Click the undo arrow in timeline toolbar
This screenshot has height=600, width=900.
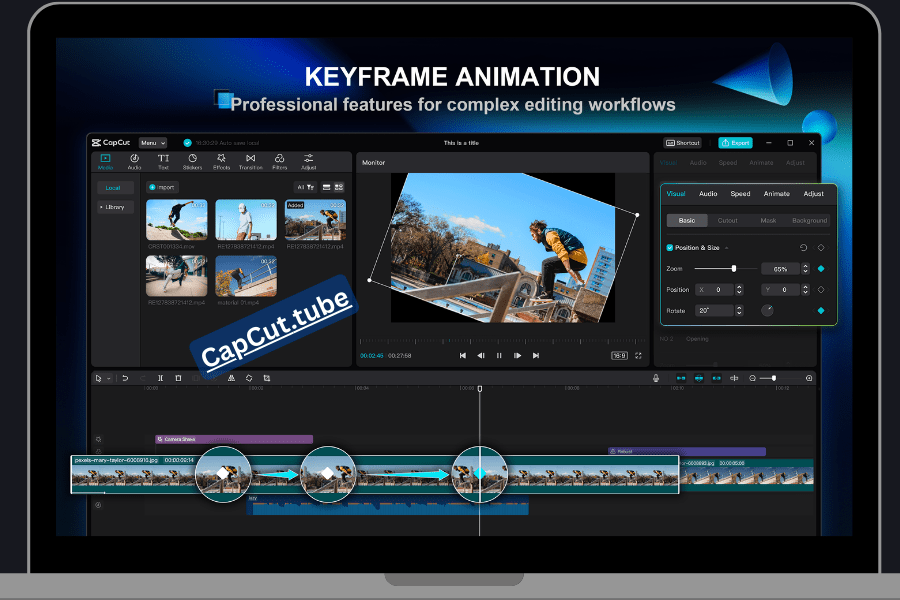(x=125, y=378)
